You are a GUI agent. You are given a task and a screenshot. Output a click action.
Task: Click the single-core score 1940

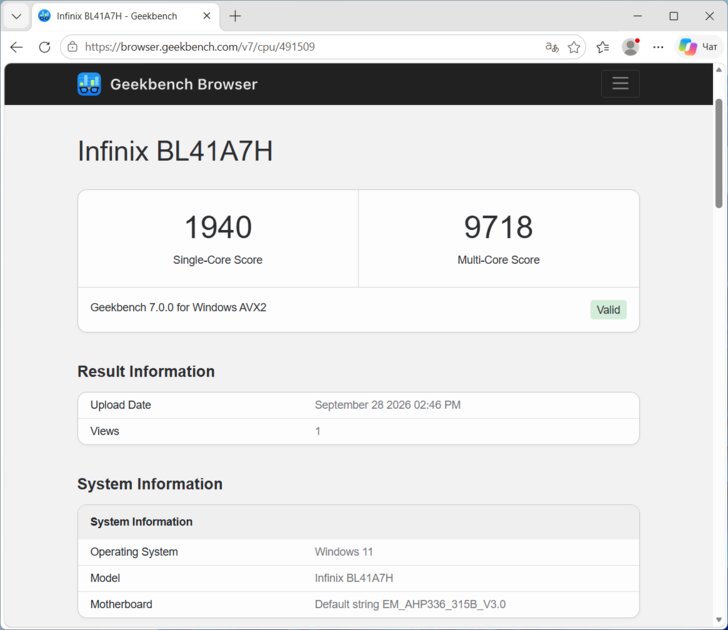(x=218, y=227)
